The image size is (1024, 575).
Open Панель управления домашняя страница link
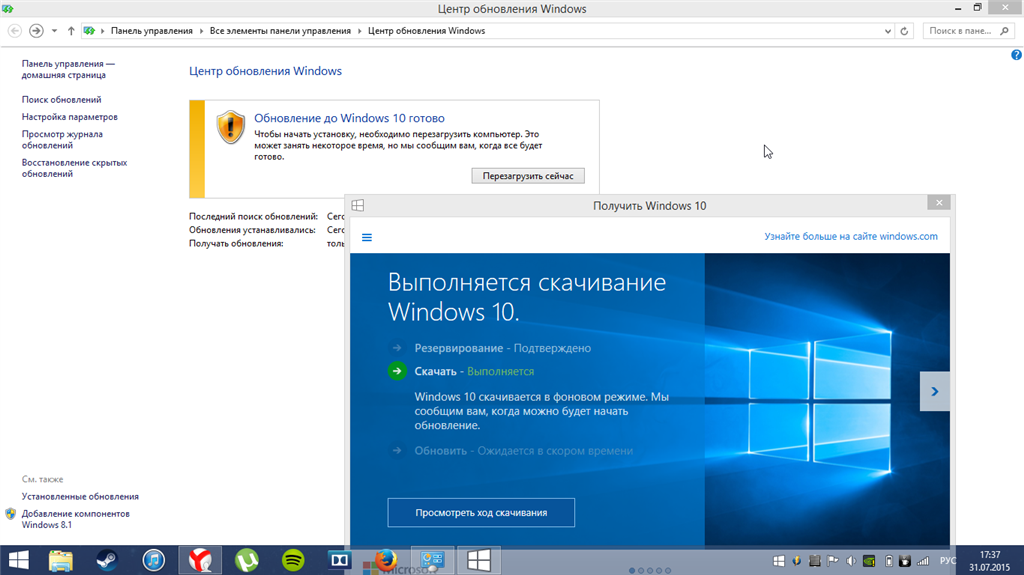tap(68, 69)
